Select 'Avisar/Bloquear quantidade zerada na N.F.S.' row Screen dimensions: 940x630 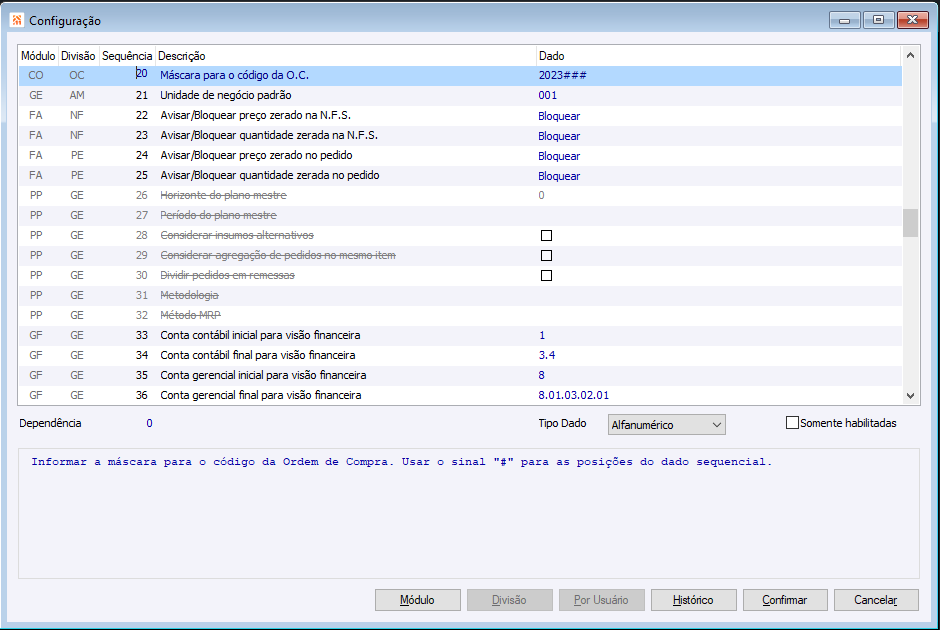[460, 135]
